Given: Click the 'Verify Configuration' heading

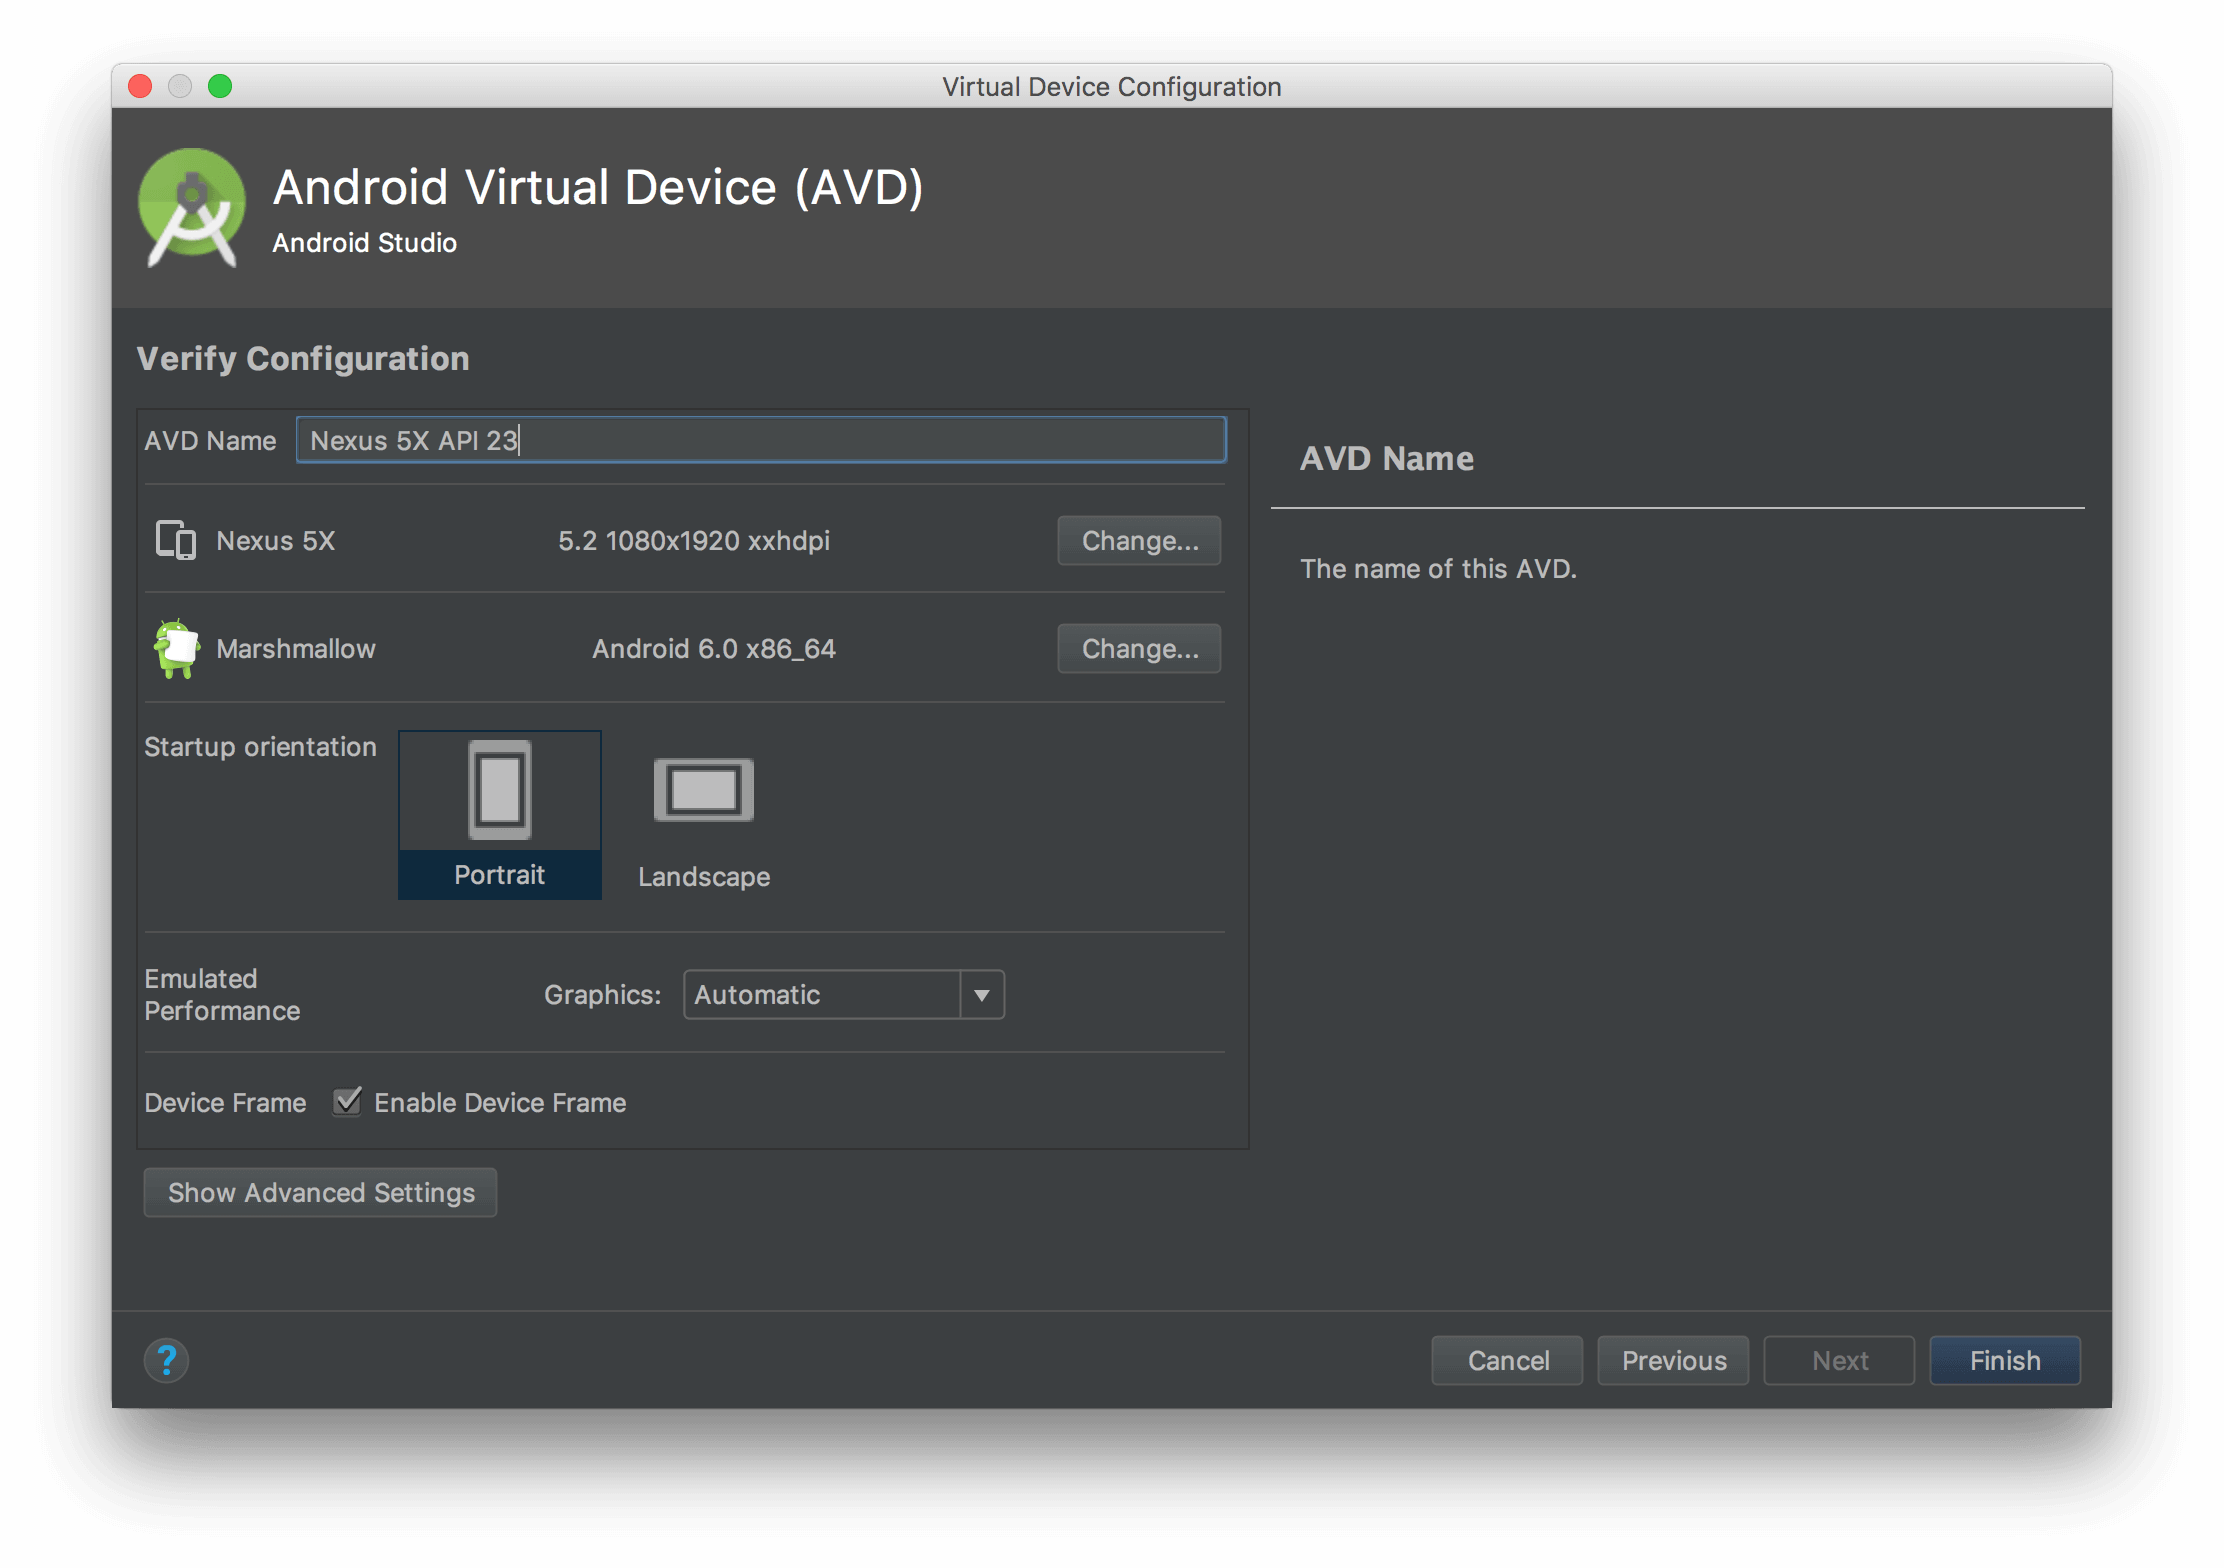Looking at the screenshot, I should pos(303,358).
